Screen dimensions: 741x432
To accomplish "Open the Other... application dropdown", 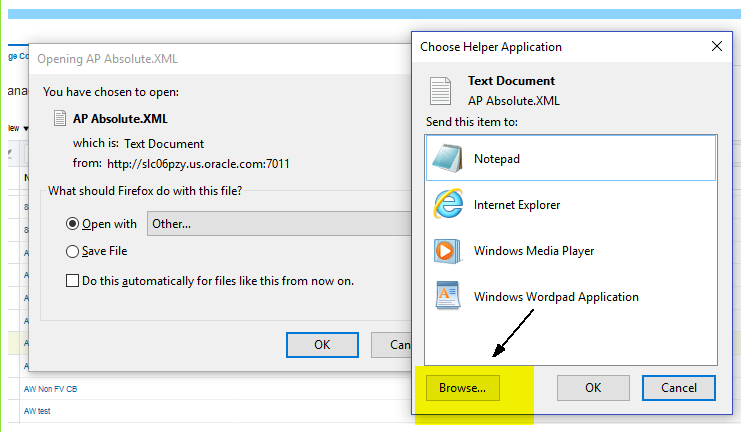I will 279,224.
